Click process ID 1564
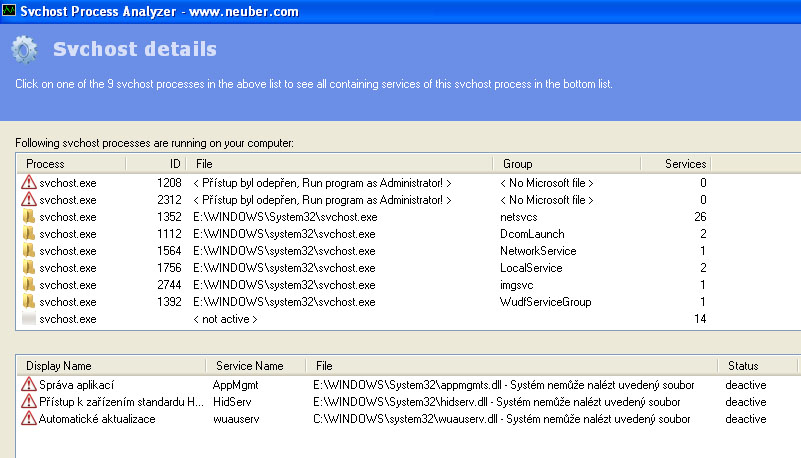The width and height of the screenshot is (801, 458). [169, 251]
